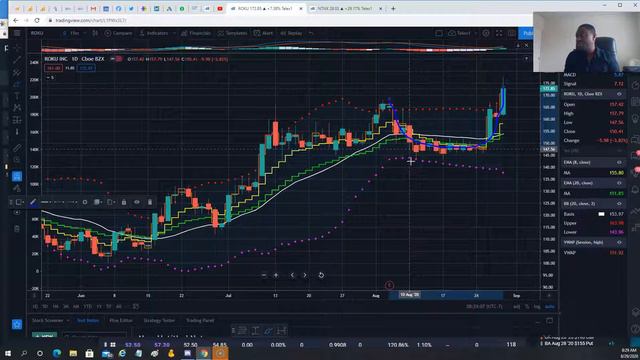Screen dimensions: 640x360
Task: Open the Templates menu
Action: (233, 33)
